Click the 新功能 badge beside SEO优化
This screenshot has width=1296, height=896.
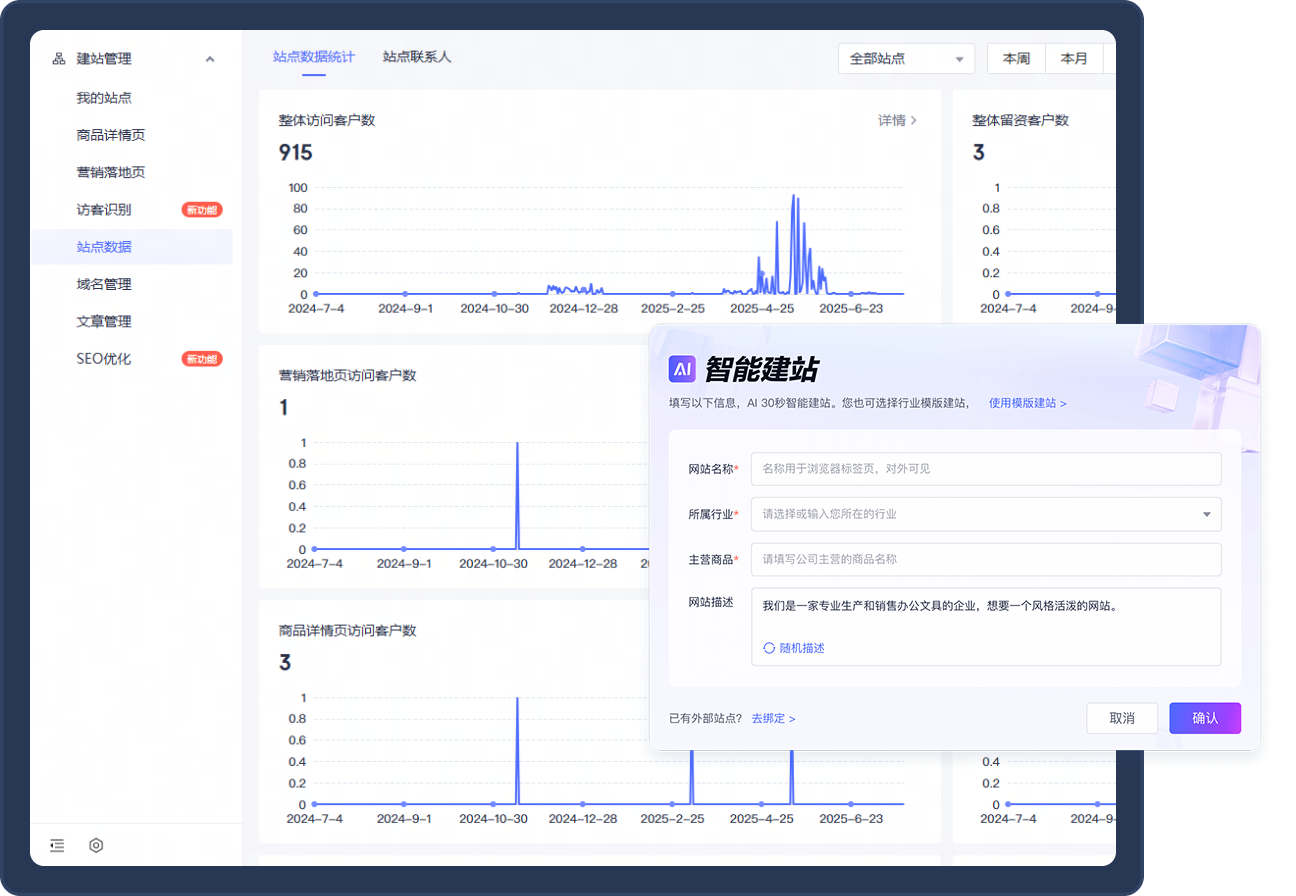tap(201, 359)
